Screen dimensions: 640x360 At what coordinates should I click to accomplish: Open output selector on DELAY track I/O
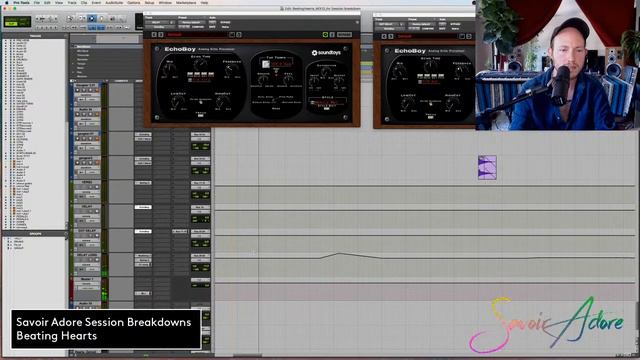pos(200,212)
